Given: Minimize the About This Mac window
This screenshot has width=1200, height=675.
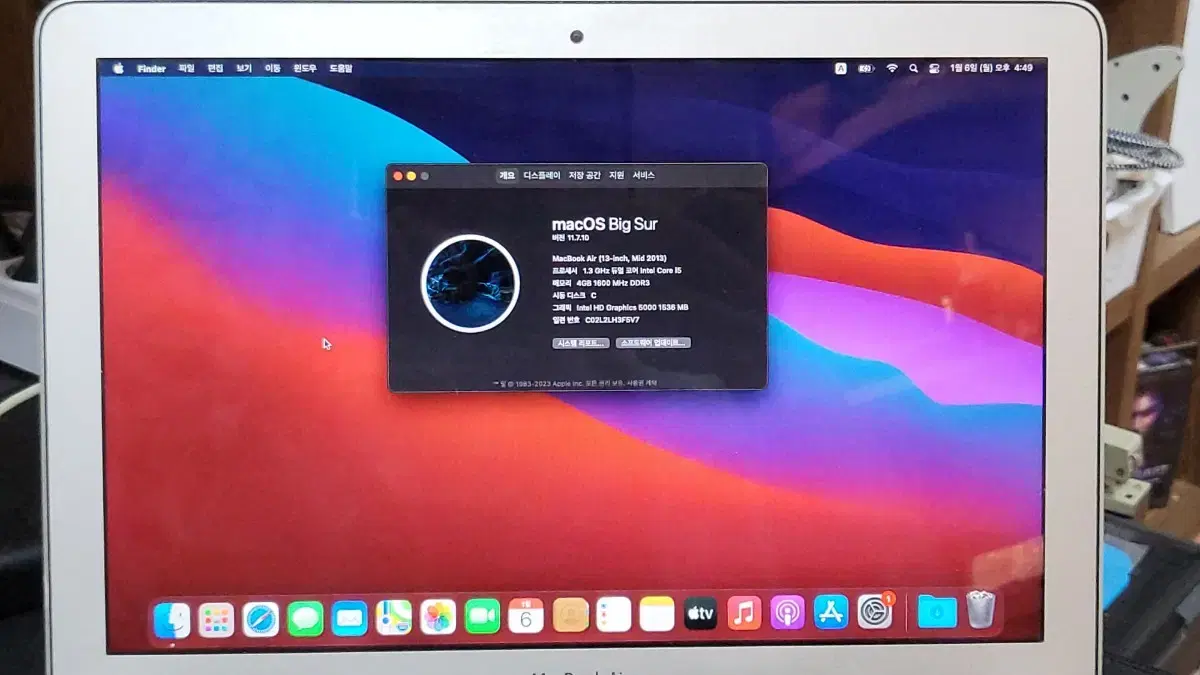Looking at the screenshot, I should pyautogui.click(x=411, y=176).
